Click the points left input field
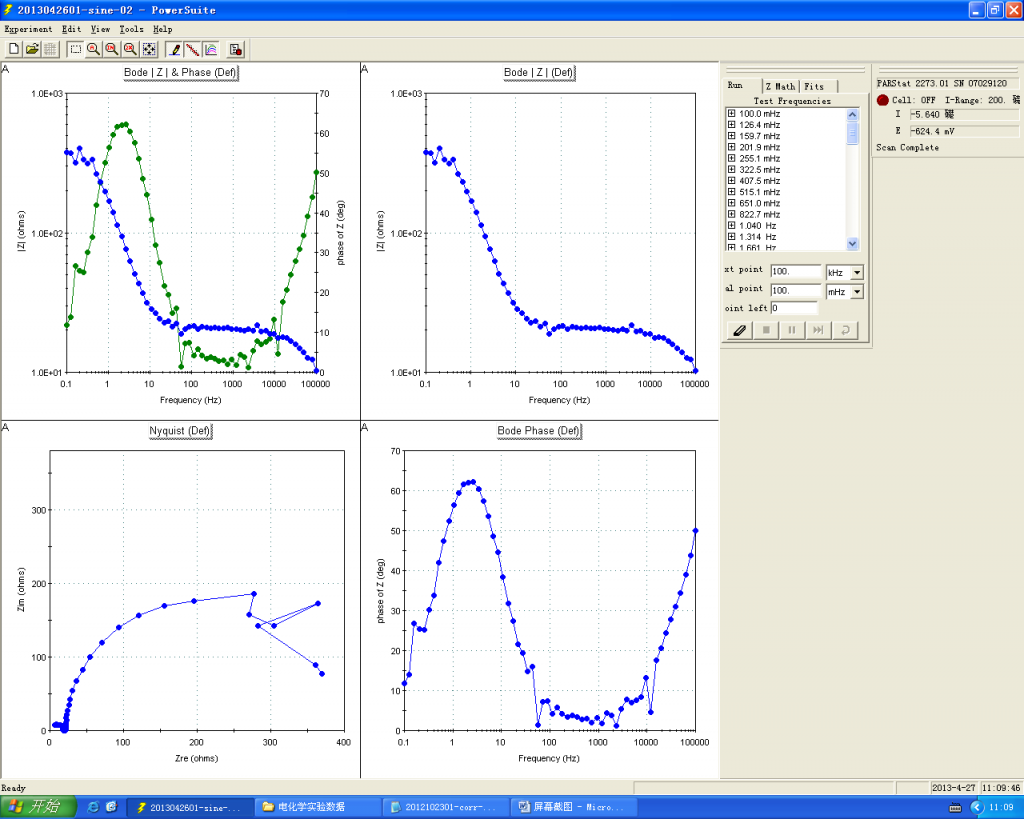Image resolution: width=1024 pixels, height=819 pixels. (x=794, y=308)
